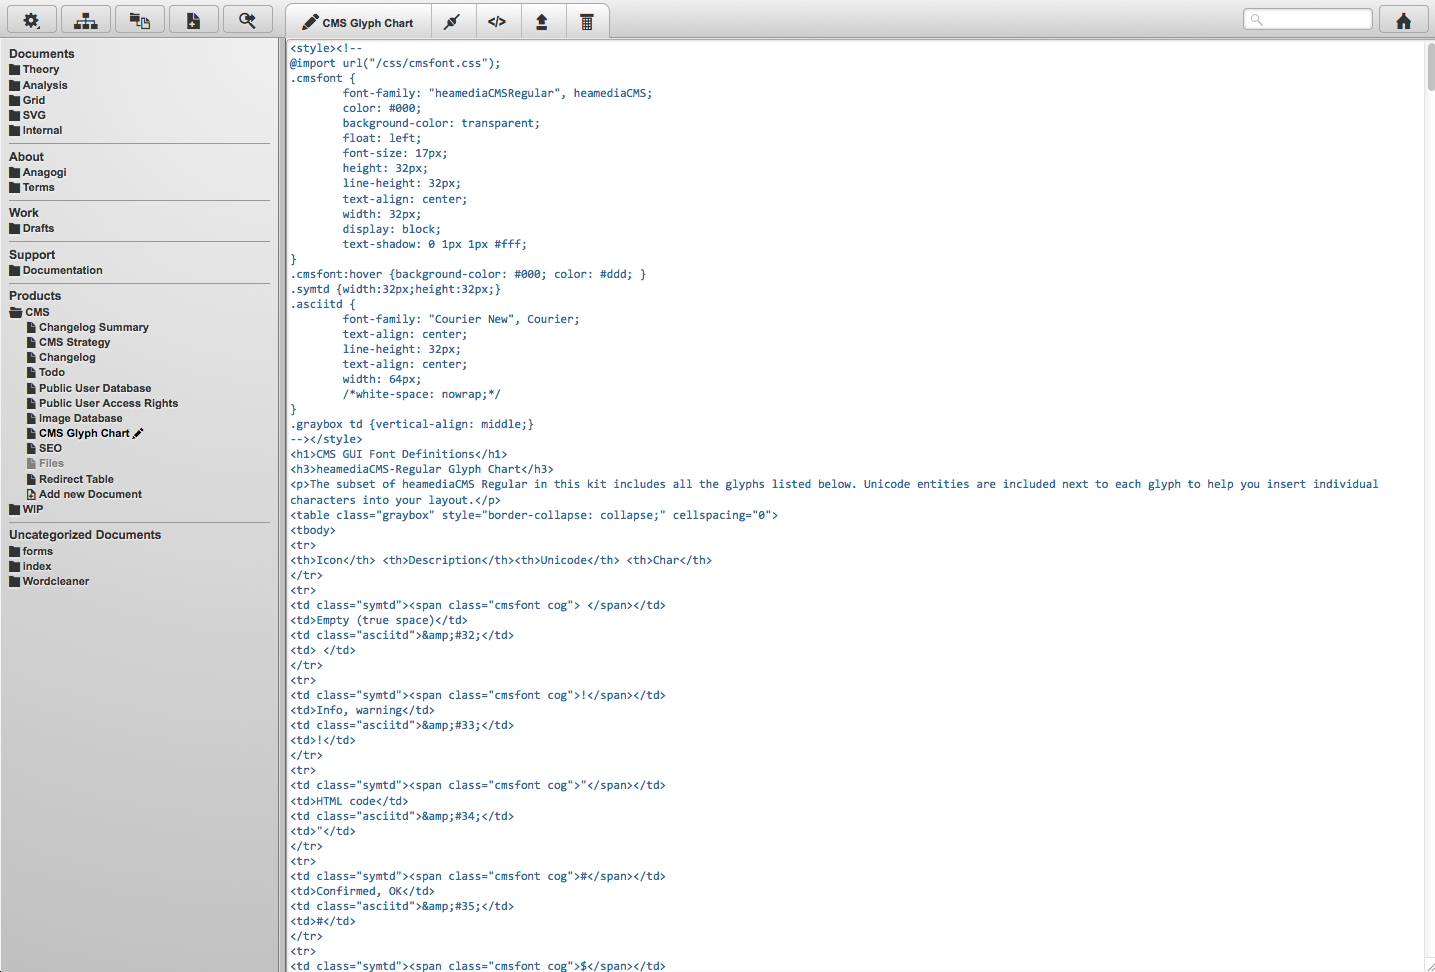The width and height of the screenshot is (1435, 972).
Task: Click the upload icon in the toolbar
Action: point(542,21)
